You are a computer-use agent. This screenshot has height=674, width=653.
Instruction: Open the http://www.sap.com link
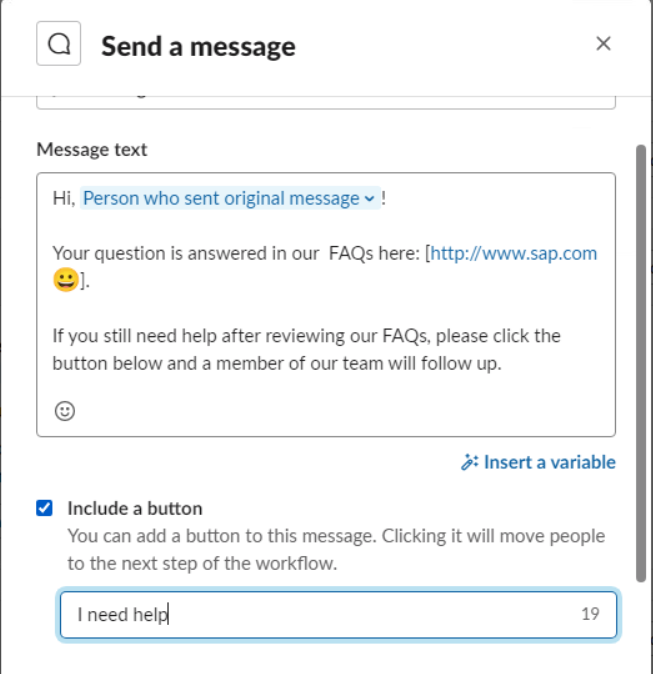click(x=513, y=253)
